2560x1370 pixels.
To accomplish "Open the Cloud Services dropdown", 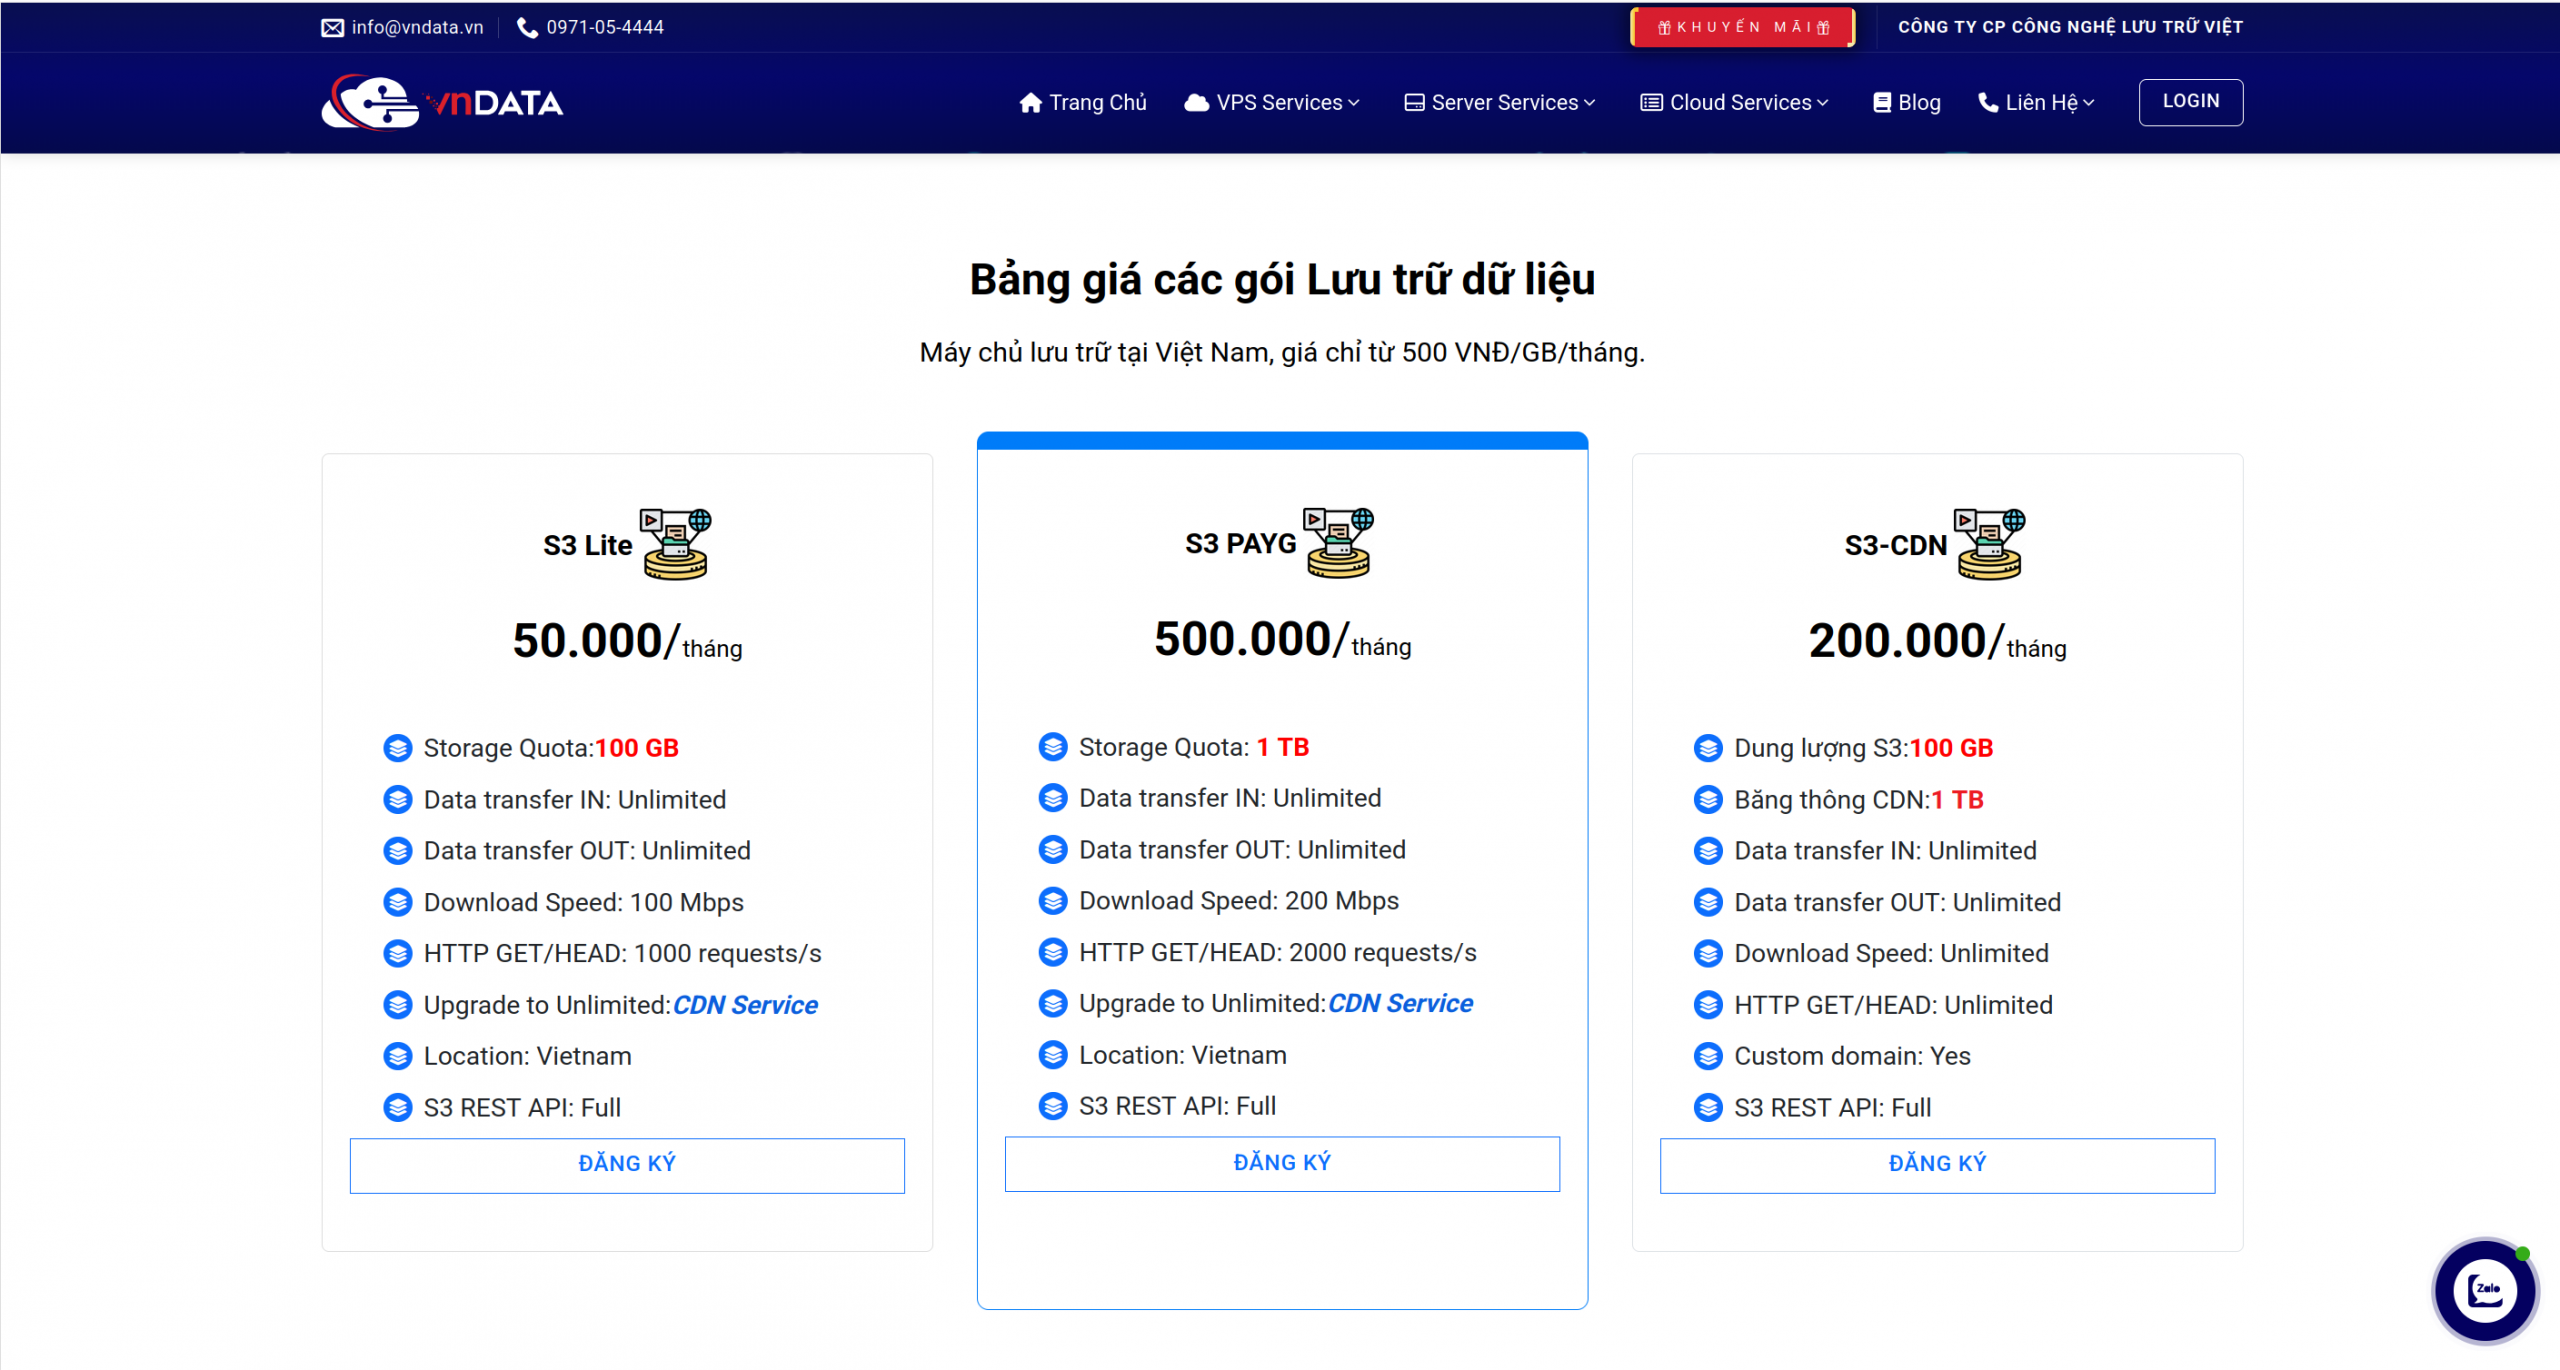I will point(1735,103).
